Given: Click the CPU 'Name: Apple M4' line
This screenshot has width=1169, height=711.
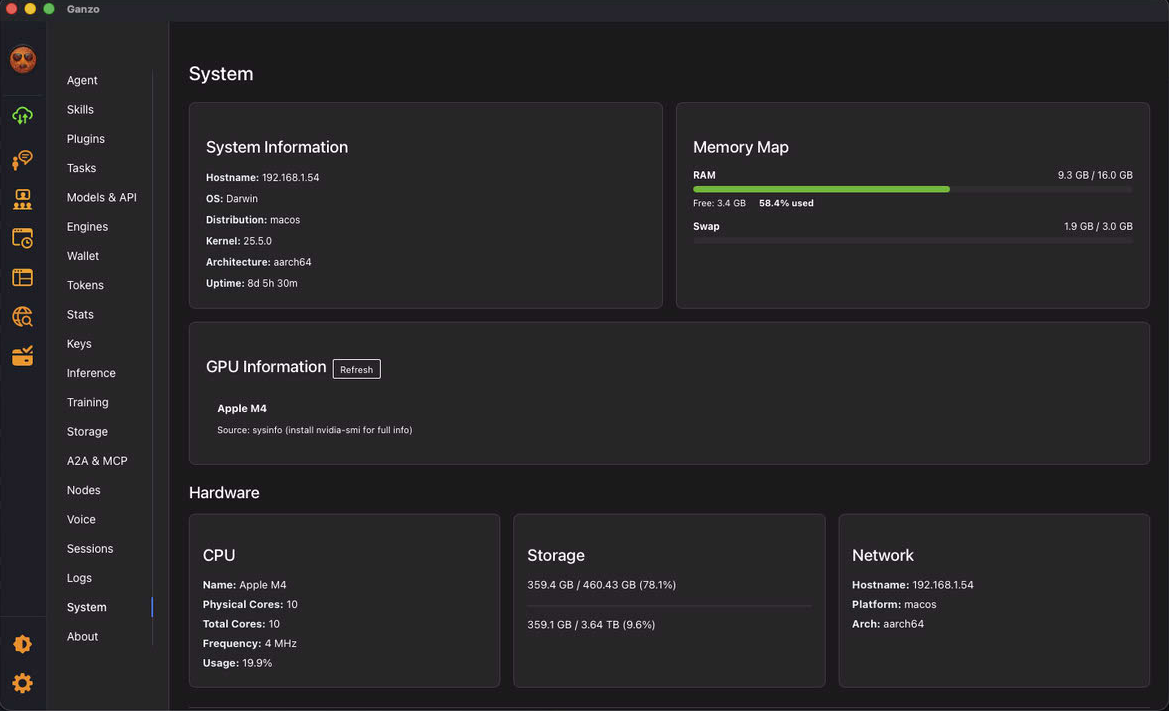Looking at the screenshot, I should [x=245, y=585].
